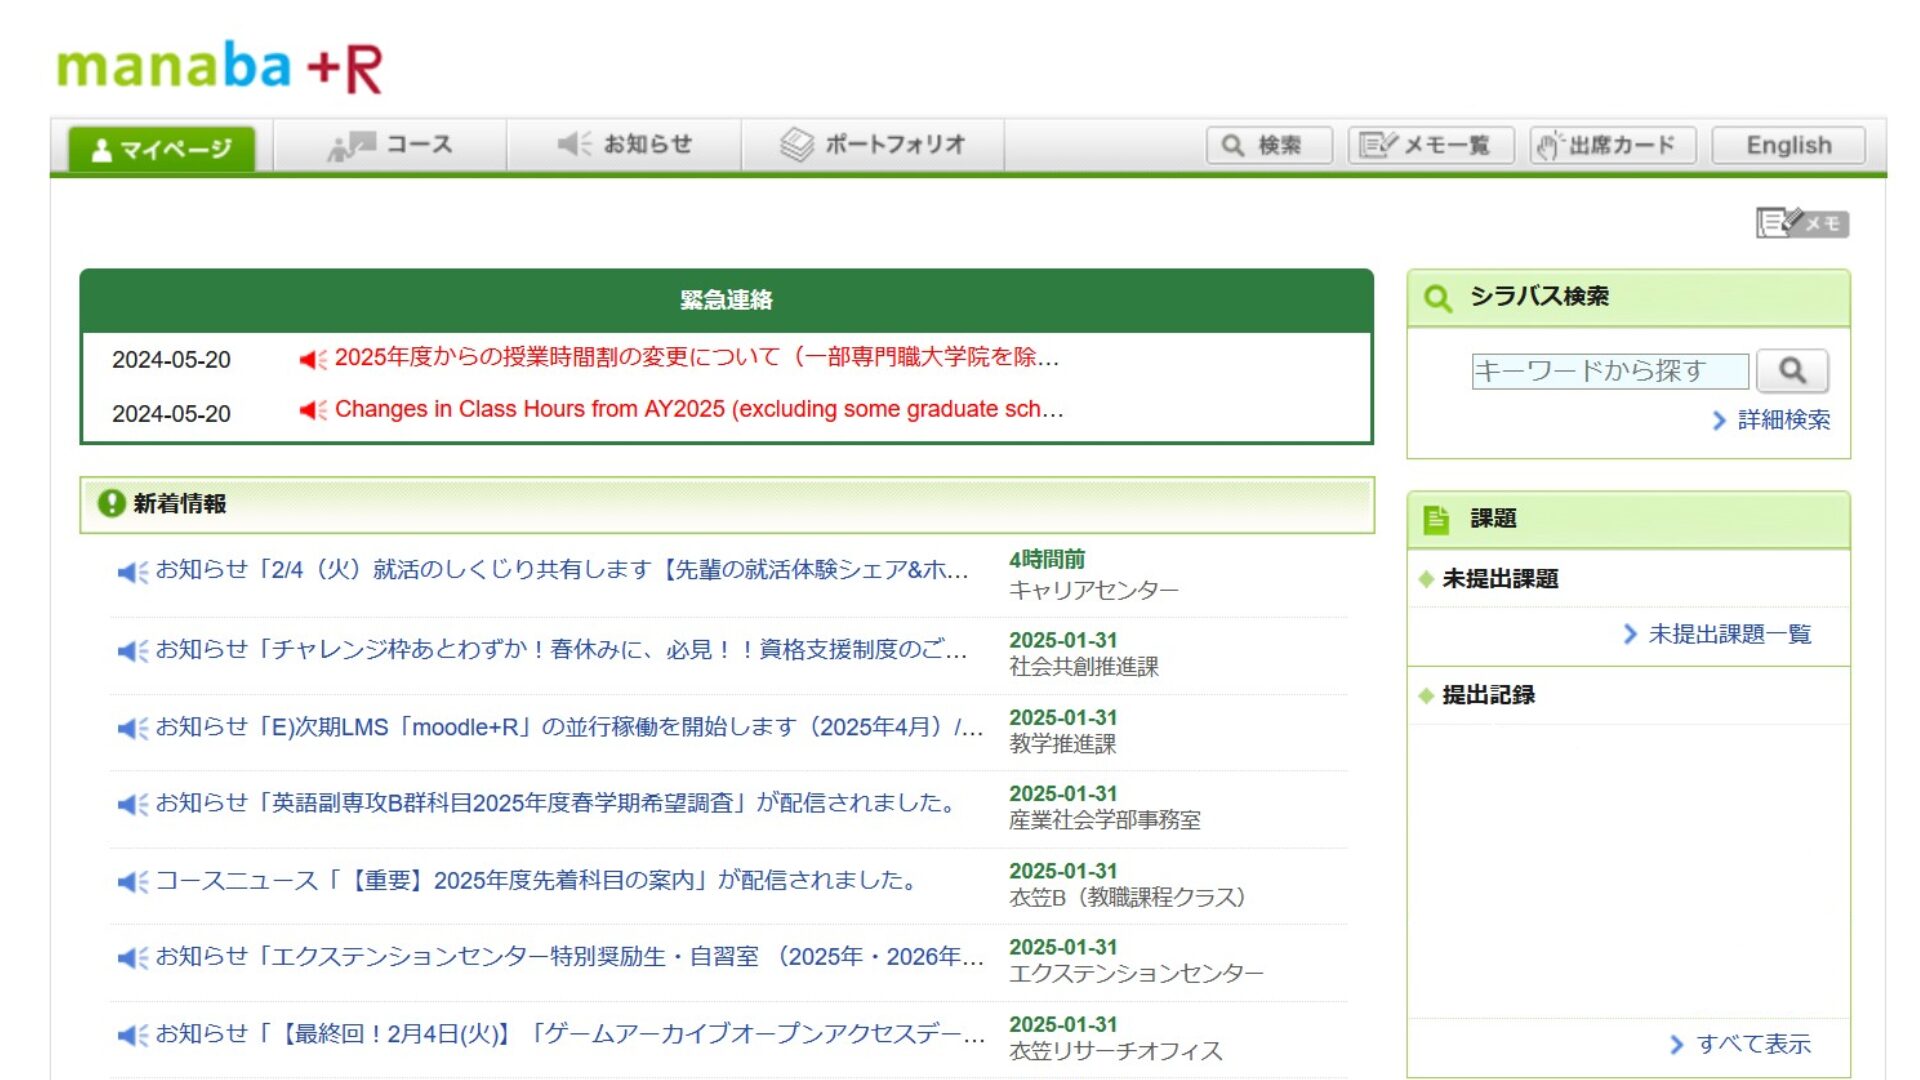
Task: Click the green exclamation icon beside 新着情報
Action: (x=111, y=503)
